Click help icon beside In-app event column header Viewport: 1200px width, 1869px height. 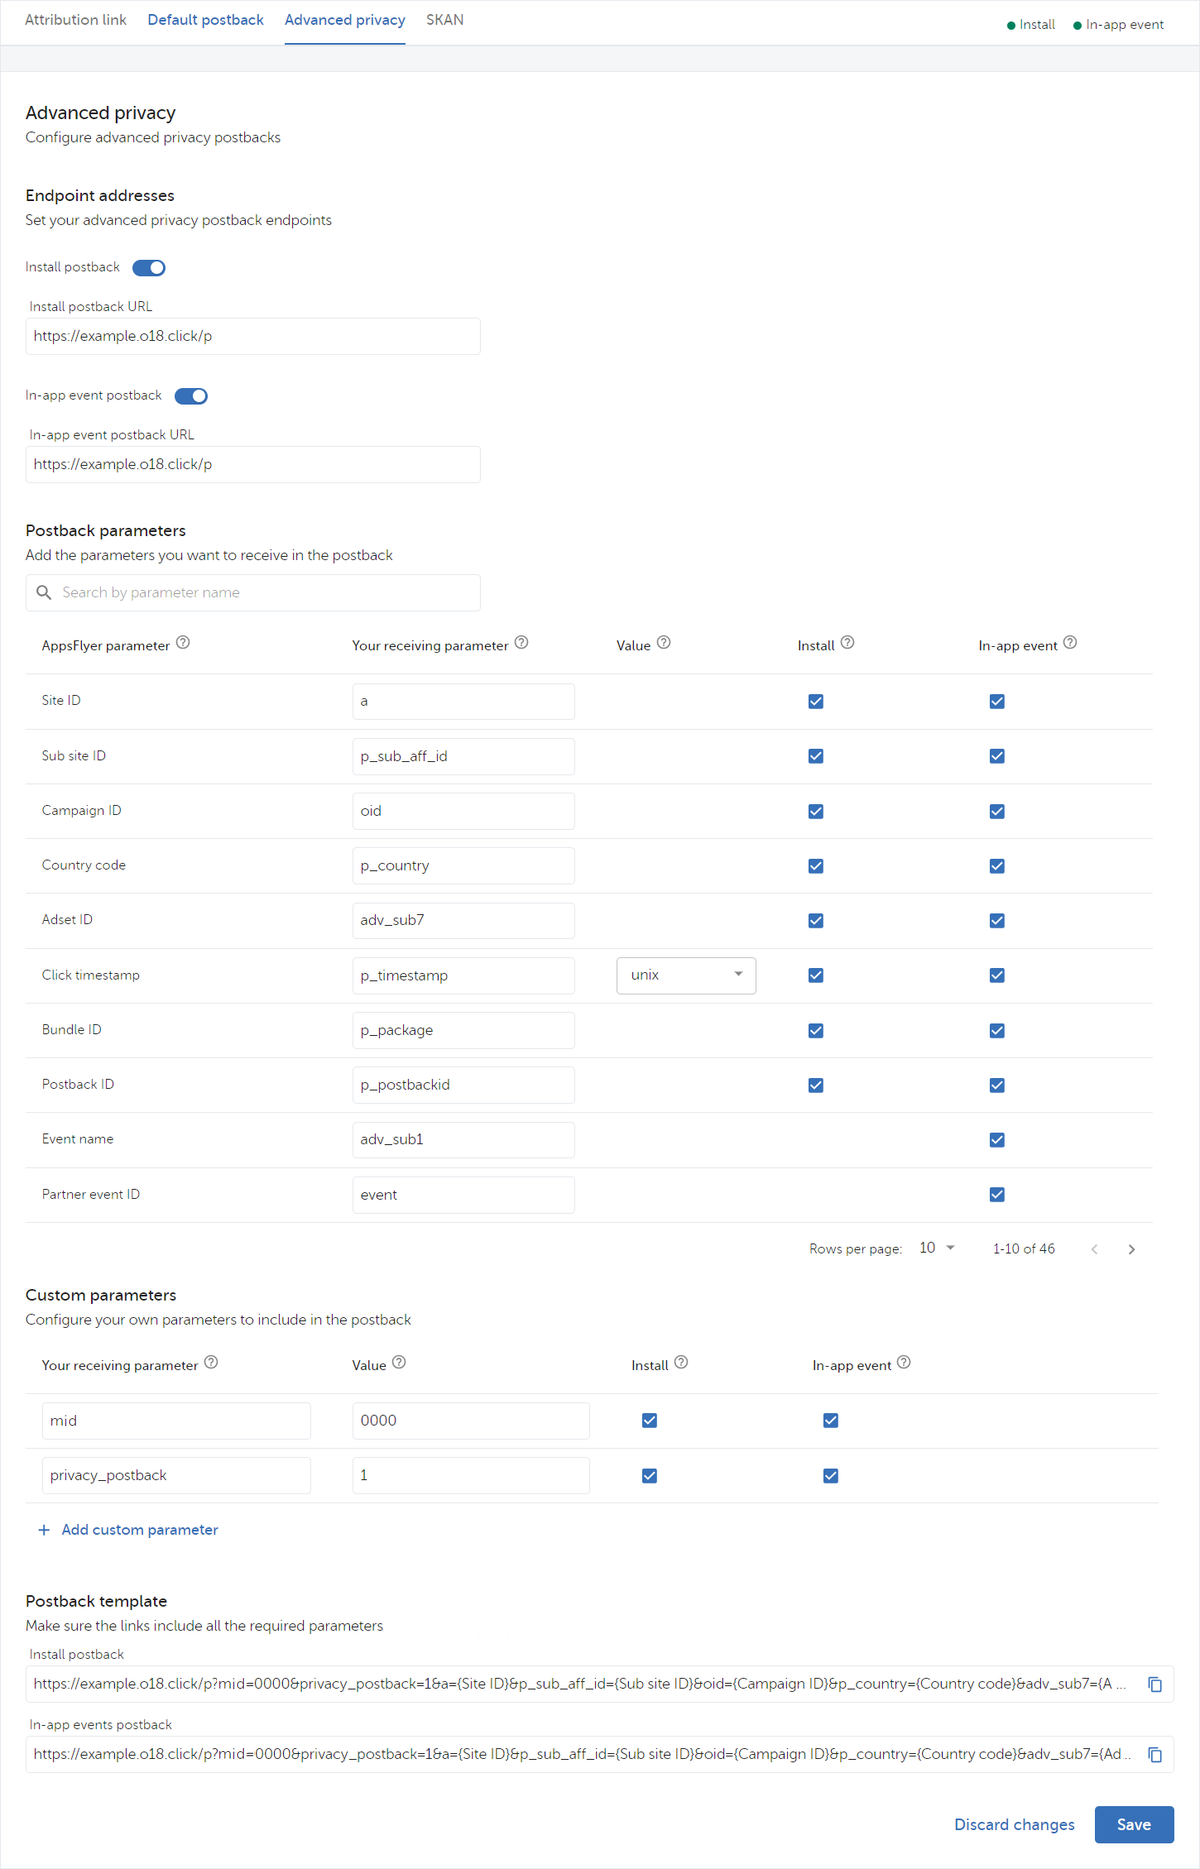(1070, 643)
